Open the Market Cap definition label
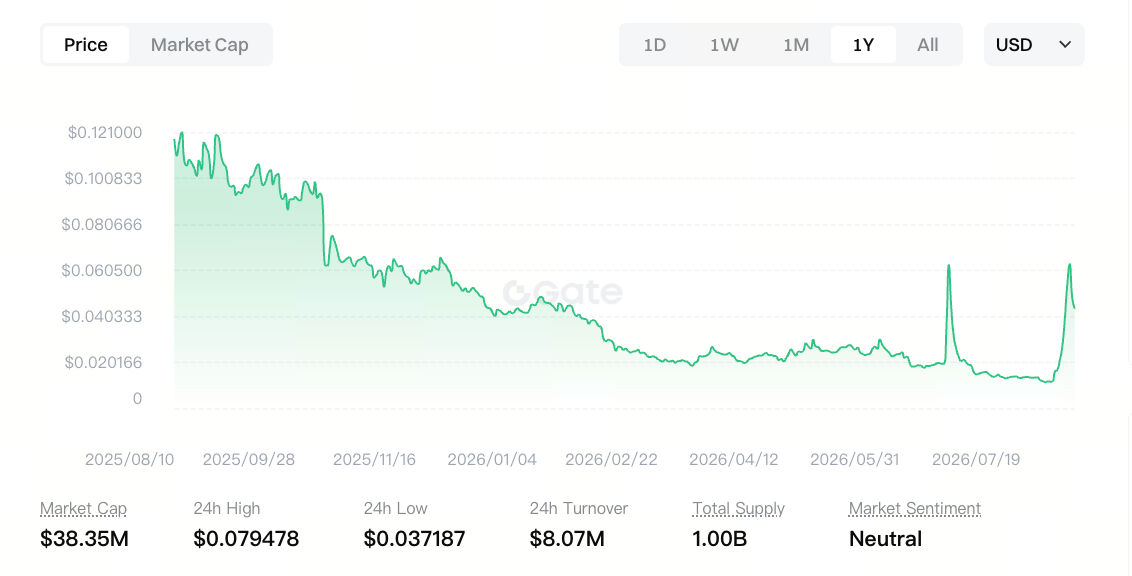1132x576 pixels. [x=84, y=509]
